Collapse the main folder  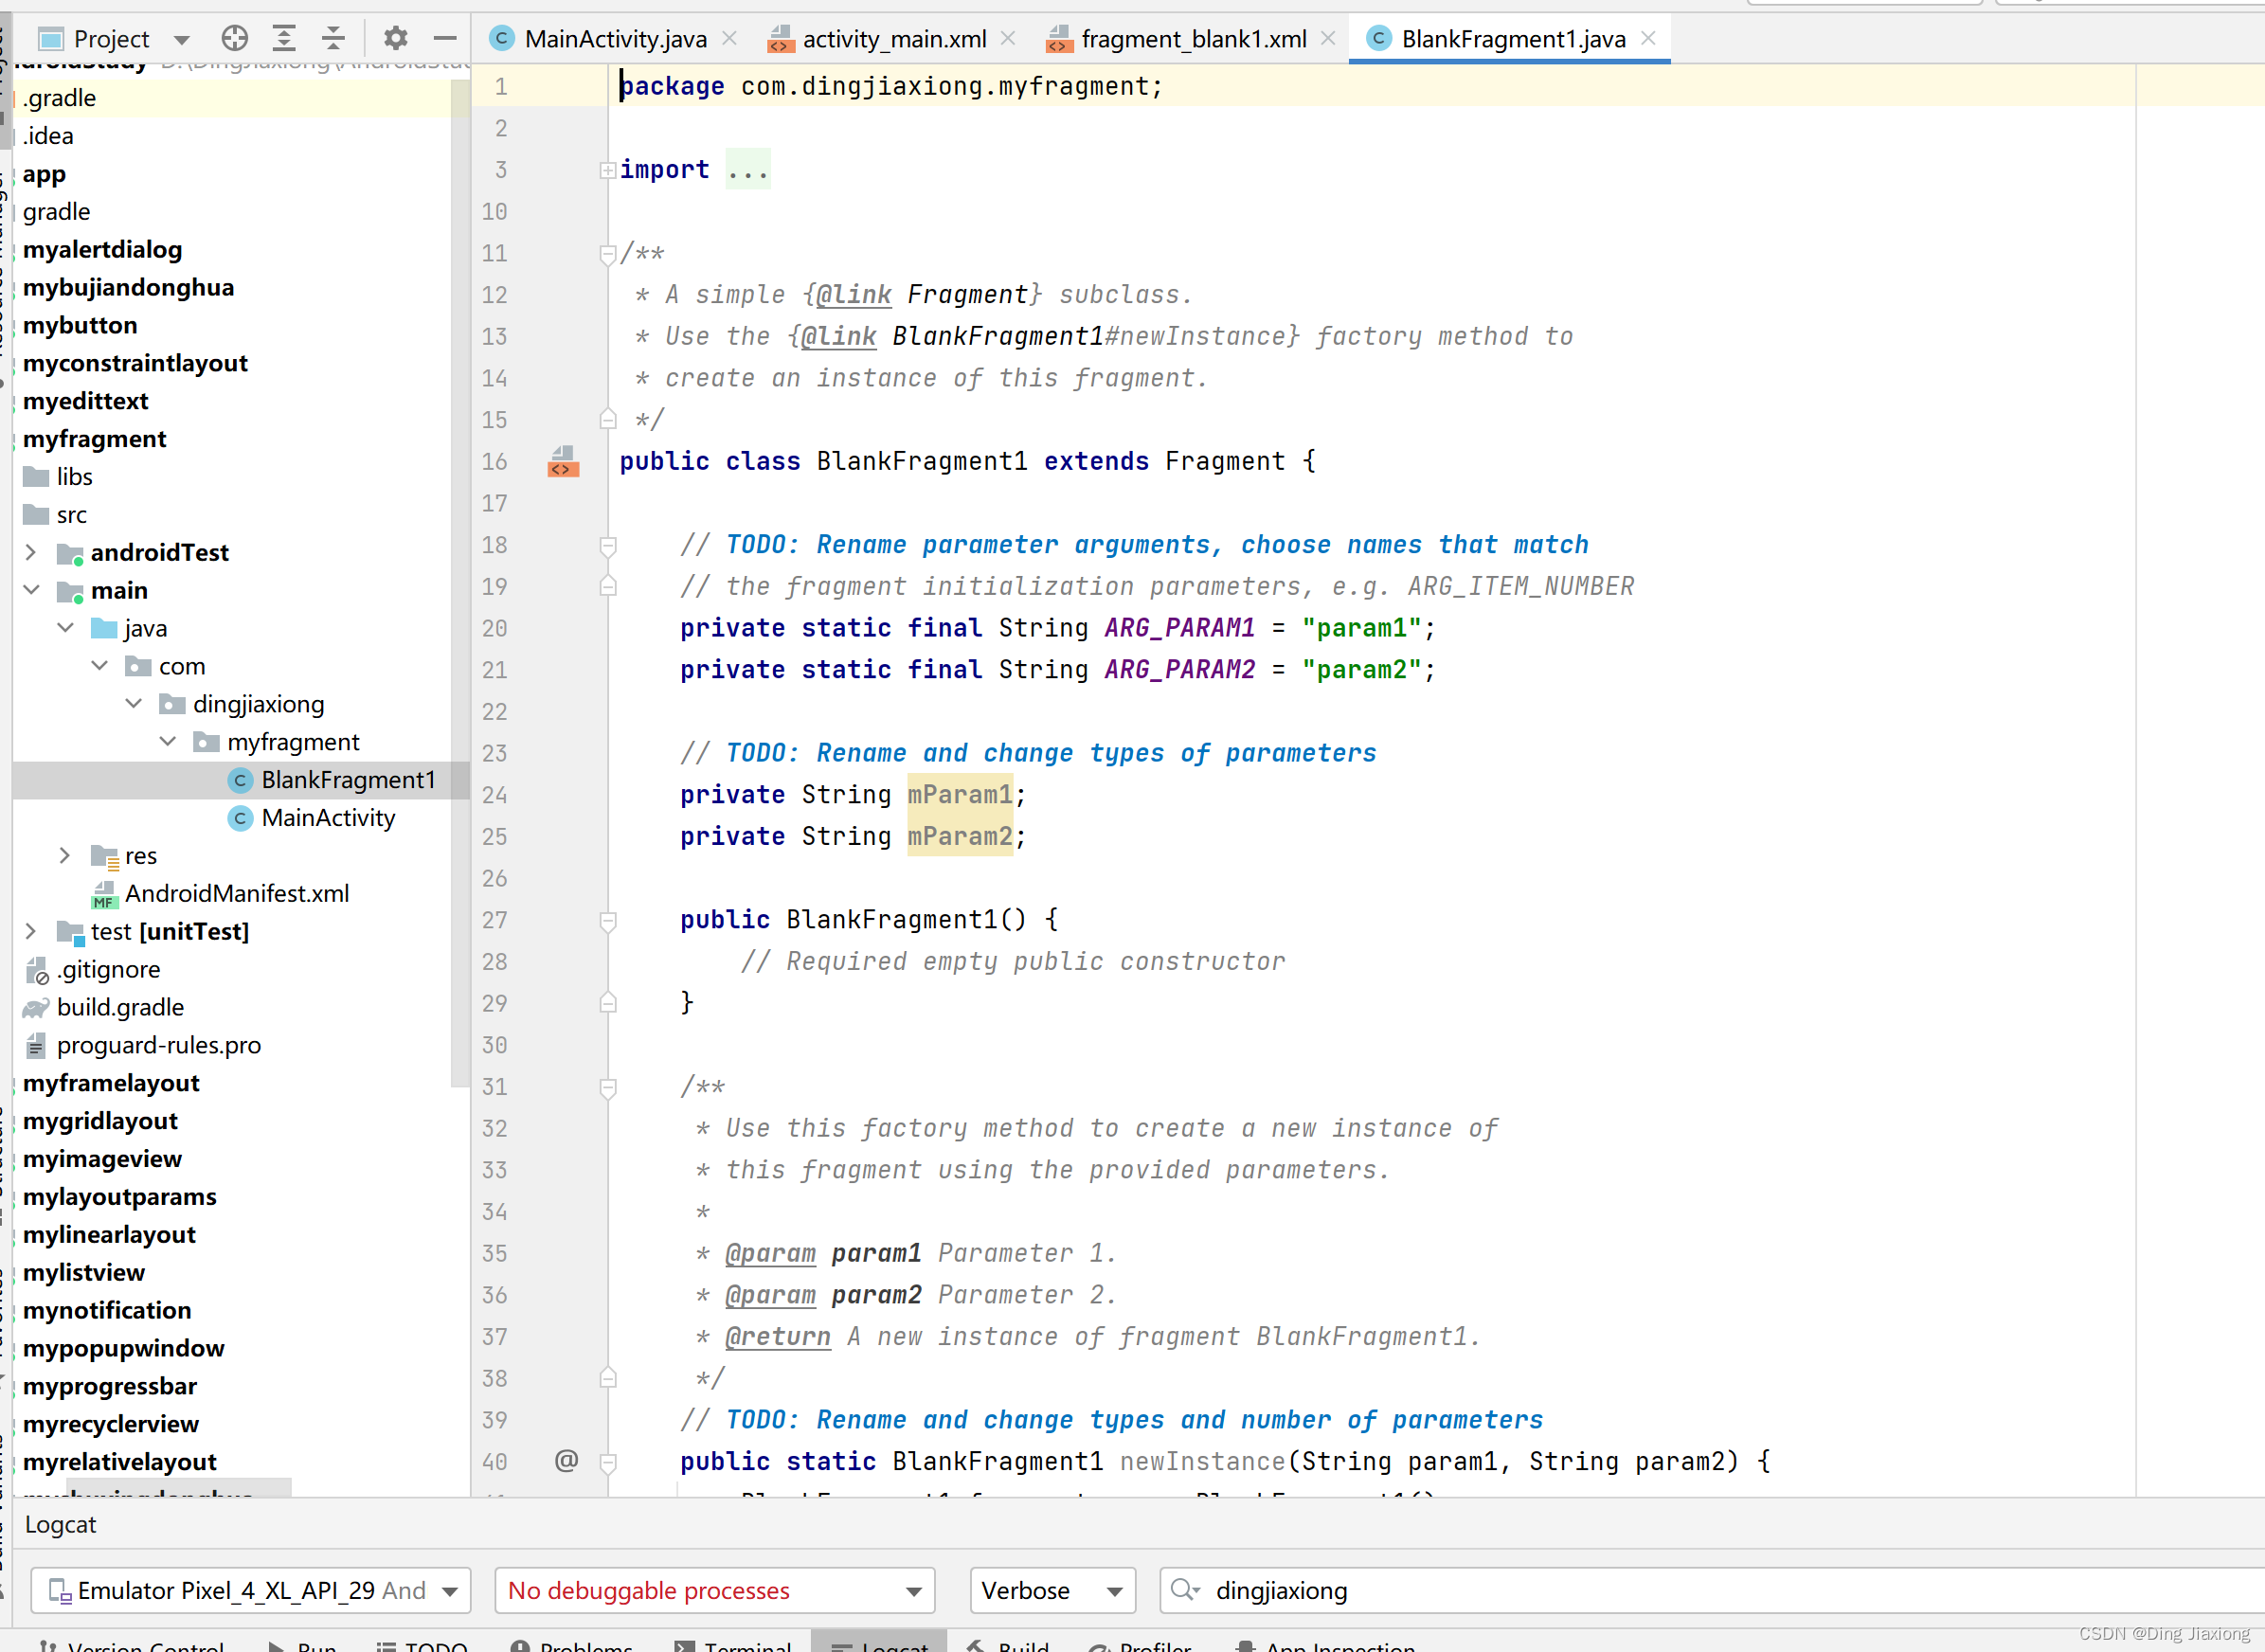tap(31, 590)
